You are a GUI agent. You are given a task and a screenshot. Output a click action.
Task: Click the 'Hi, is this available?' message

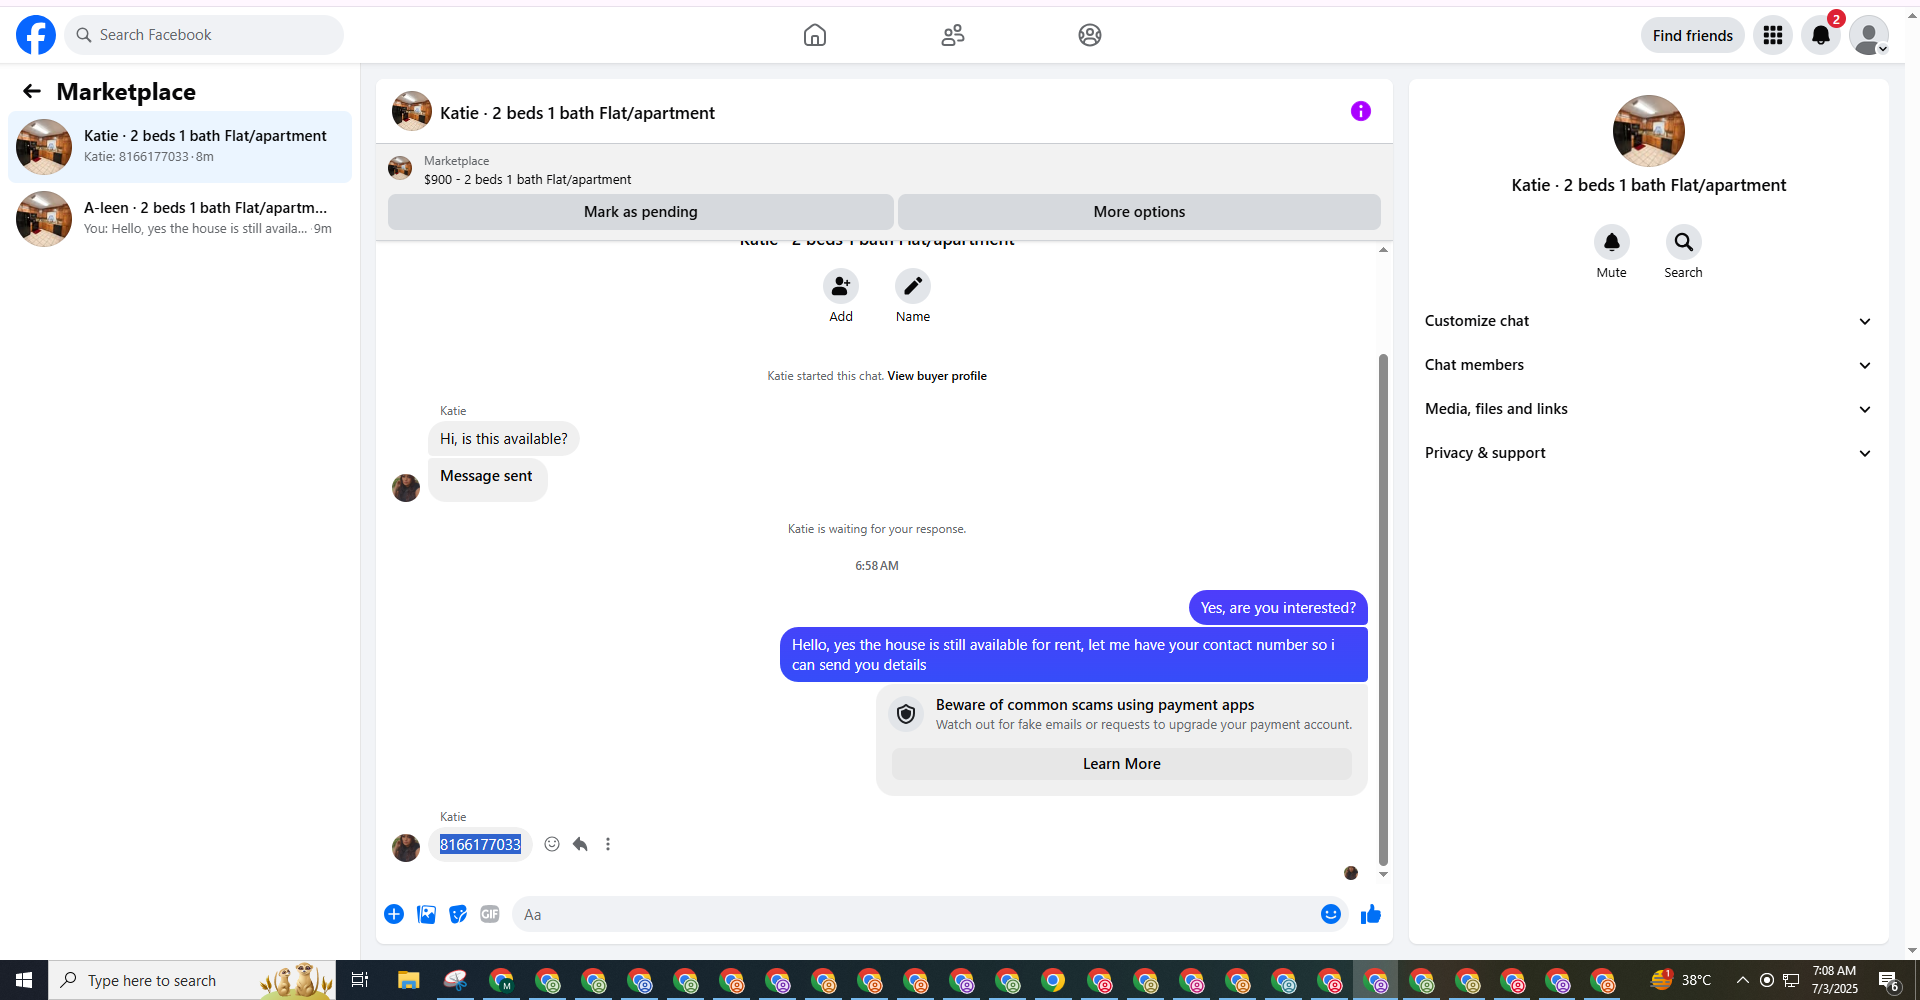pos(504,439)
